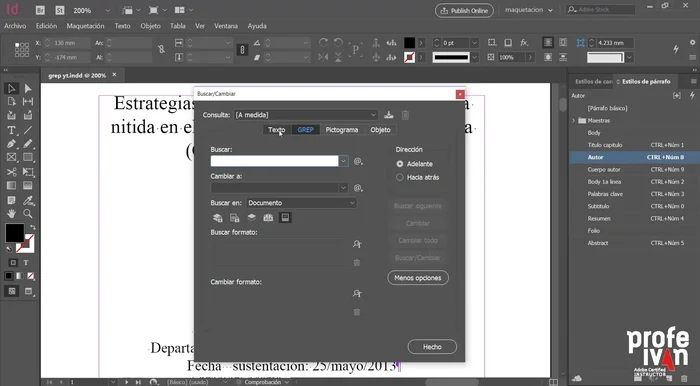Click stroke none swatch in control bar
Viewport: 700px width, 386px height.
(409, 57)
